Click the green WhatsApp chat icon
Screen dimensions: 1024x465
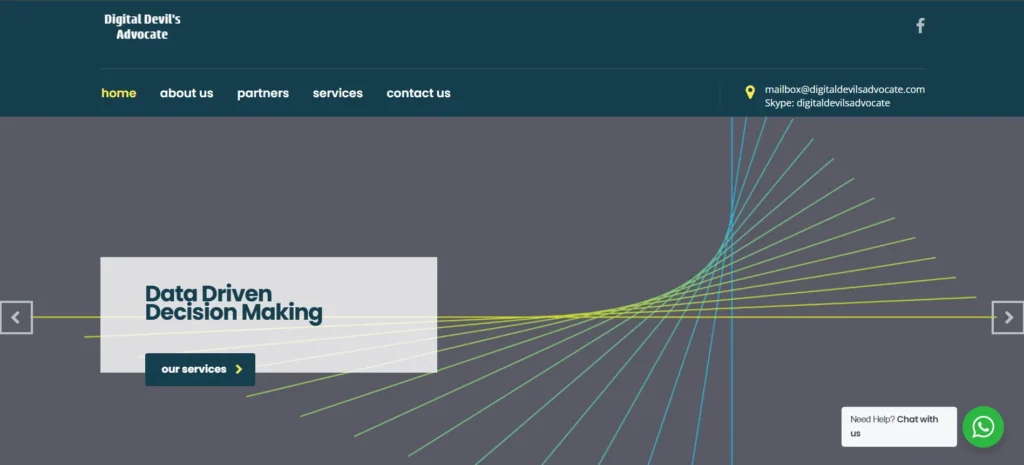coord(983,427)
